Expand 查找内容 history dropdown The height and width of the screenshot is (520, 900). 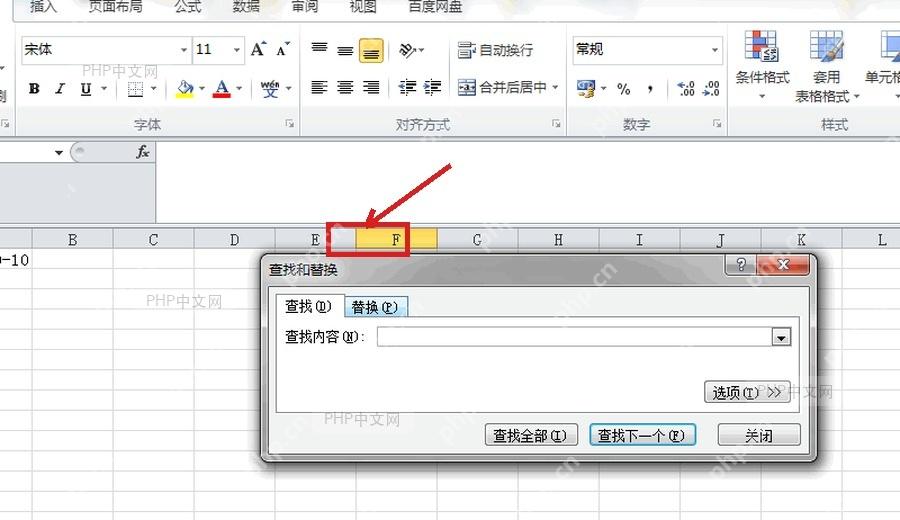point(781,337)
